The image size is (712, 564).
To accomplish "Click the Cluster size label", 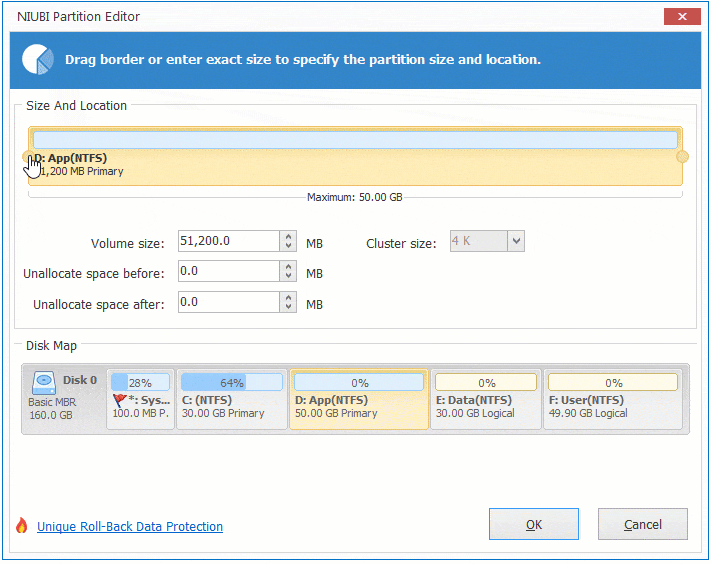I will point(401,244).
